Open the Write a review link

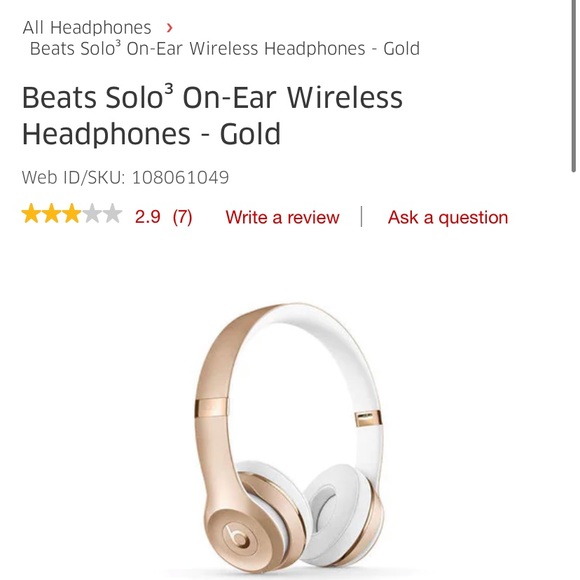(x=282, y=217)
